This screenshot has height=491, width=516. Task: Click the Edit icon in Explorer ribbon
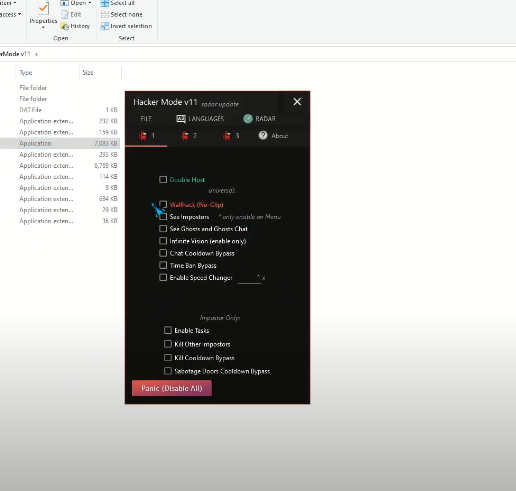65,15
